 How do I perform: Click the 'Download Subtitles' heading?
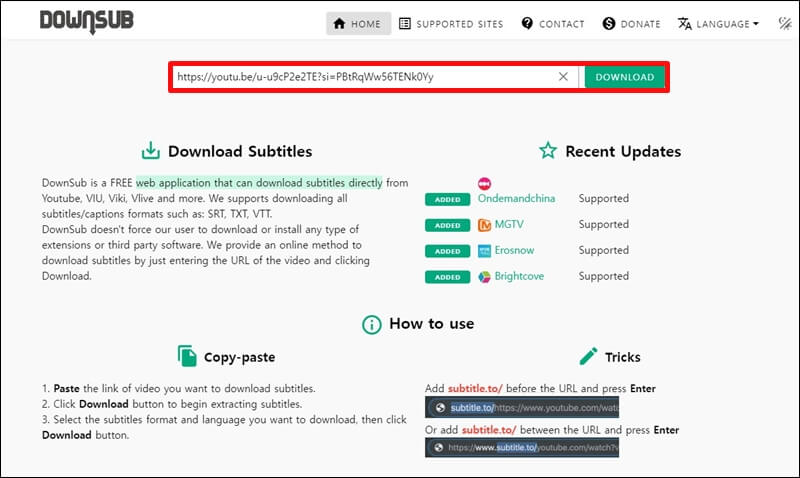pyautogui.click(x=240, y=152)
